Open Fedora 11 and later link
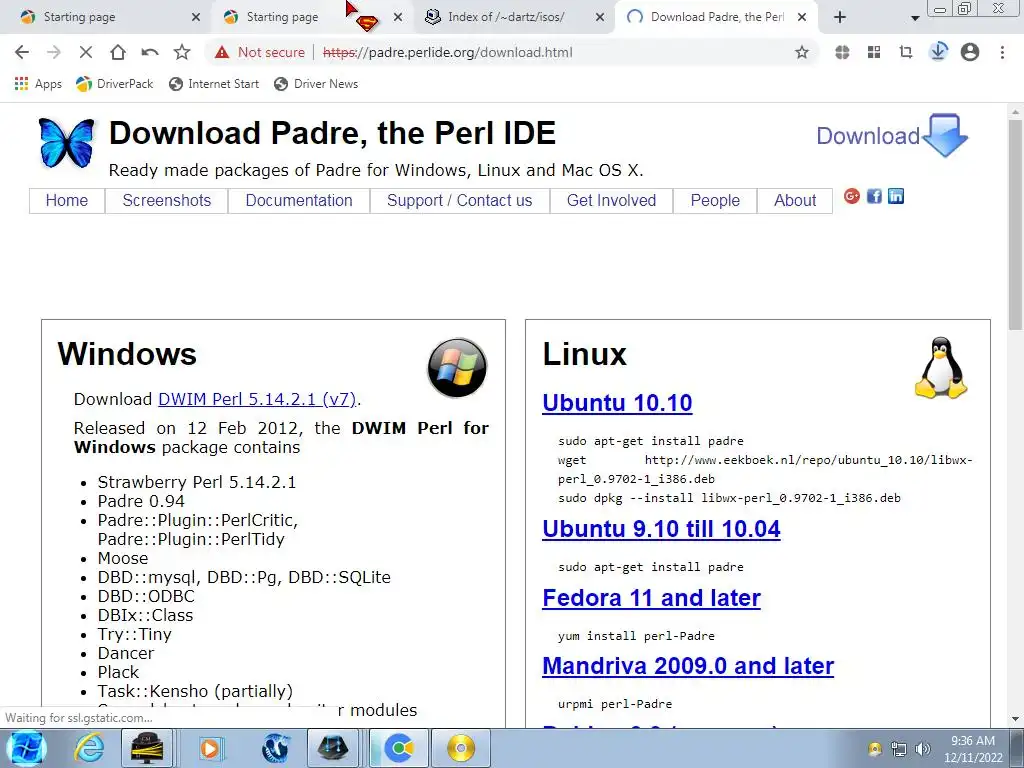This screenshot has height=768, width=1024. coord(651,598)
